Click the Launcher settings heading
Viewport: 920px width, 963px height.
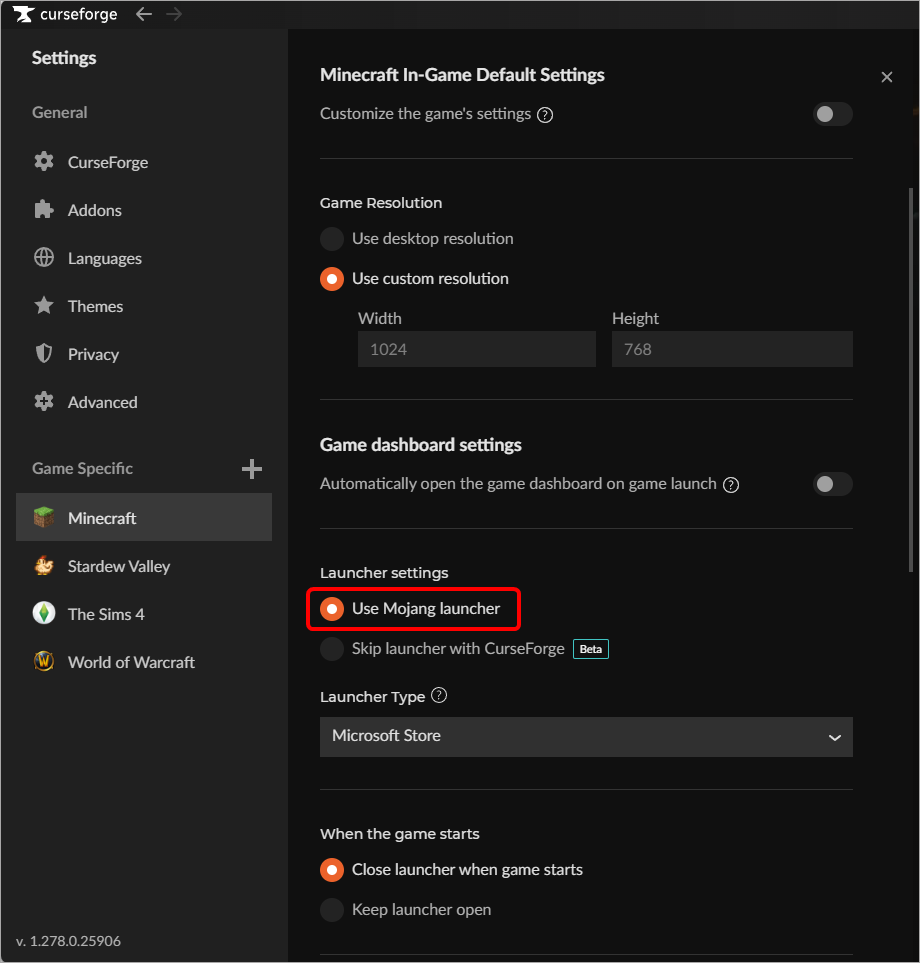[x=384, y=573]
